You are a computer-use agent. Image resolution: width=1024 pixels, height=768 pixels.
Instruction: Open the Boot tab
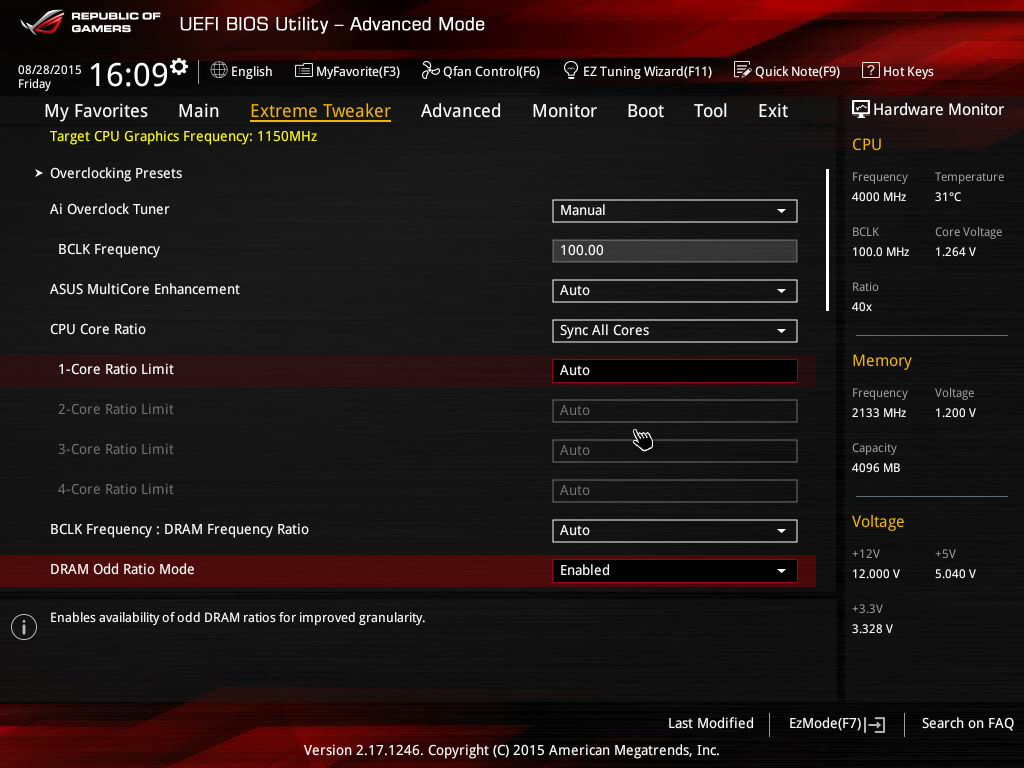click(645, 111)
